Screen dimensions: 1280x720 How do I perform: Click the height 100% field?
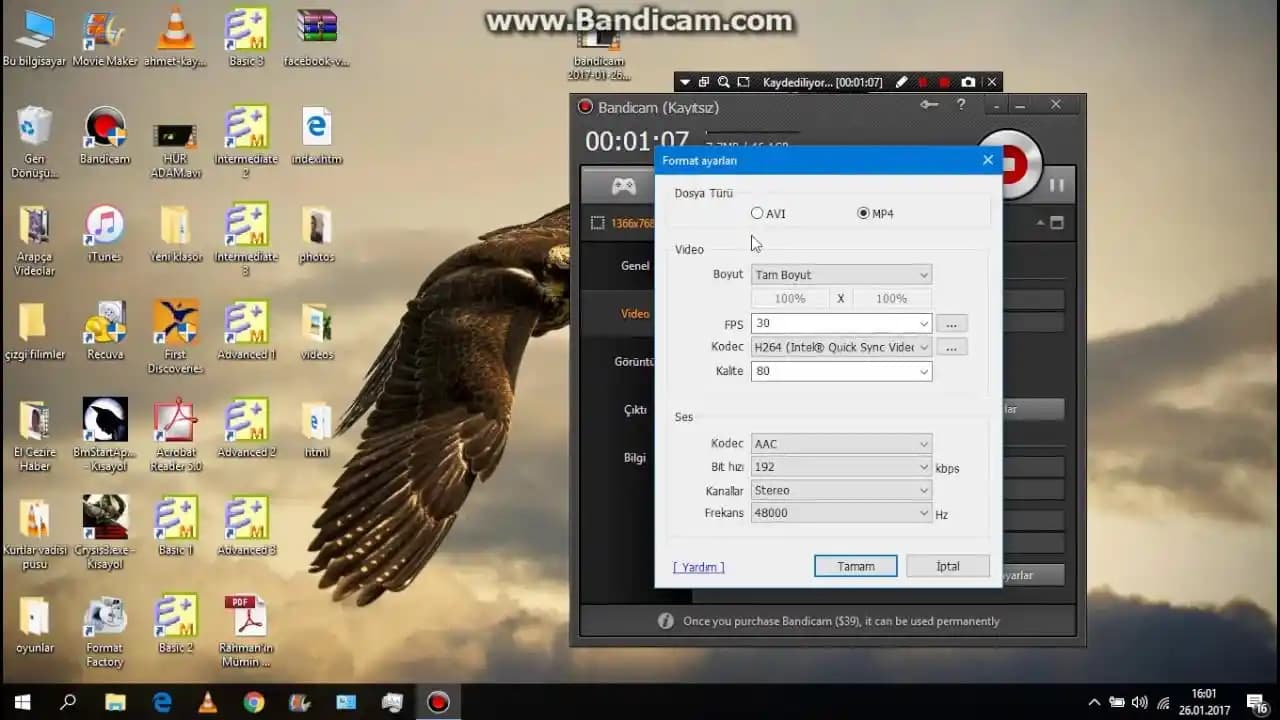pyautogui.click(x=891, y=298)
